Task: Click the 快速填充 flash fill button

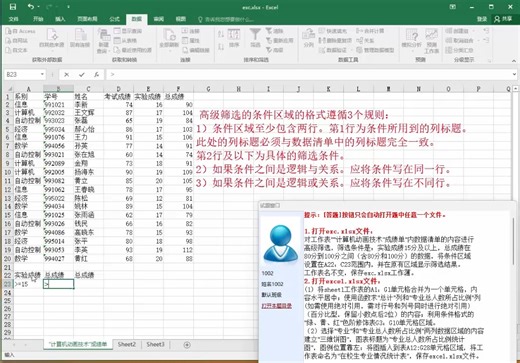Action: click(333, 31)
